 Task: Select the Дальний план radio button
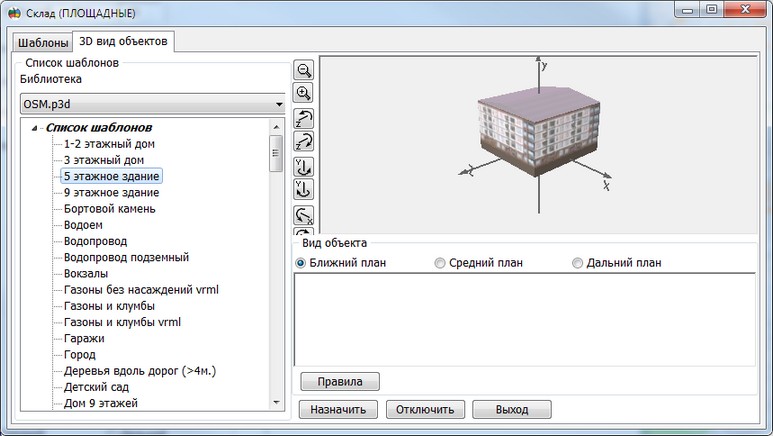(577, 263)
